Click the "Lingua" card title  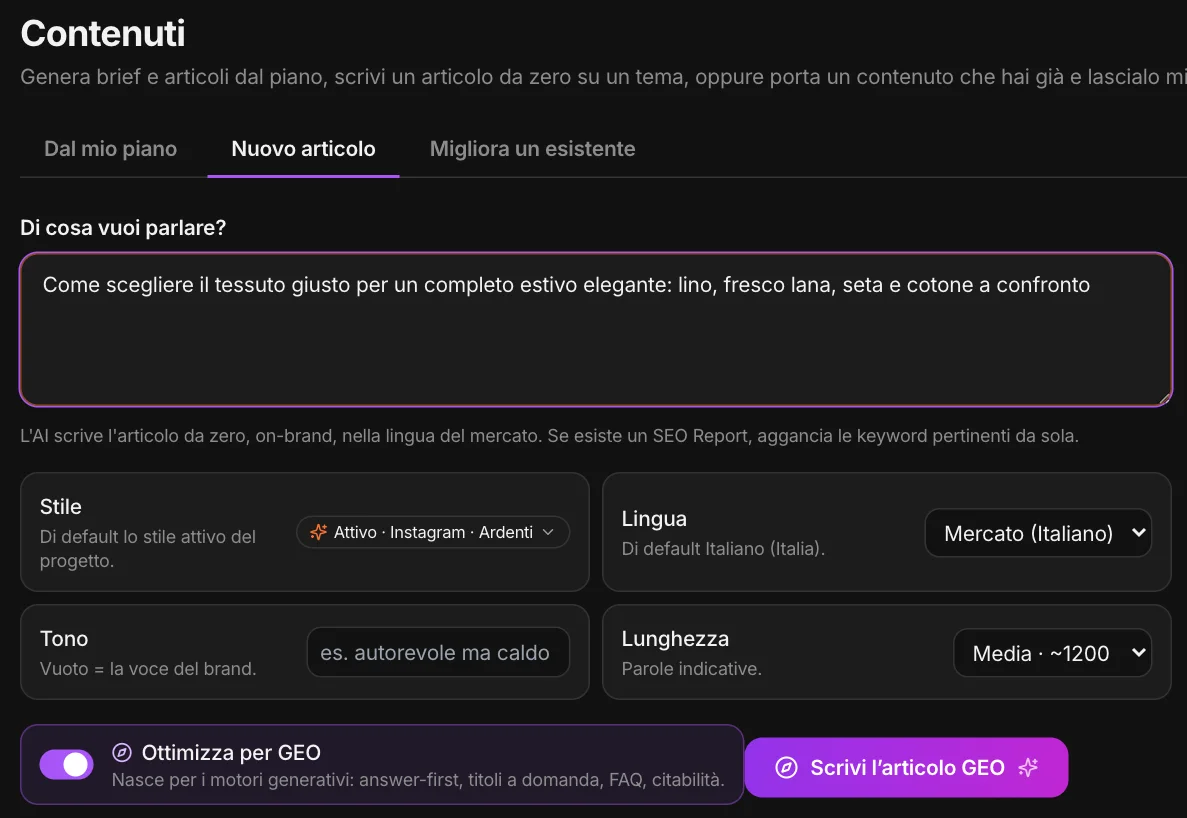point(654,519)
